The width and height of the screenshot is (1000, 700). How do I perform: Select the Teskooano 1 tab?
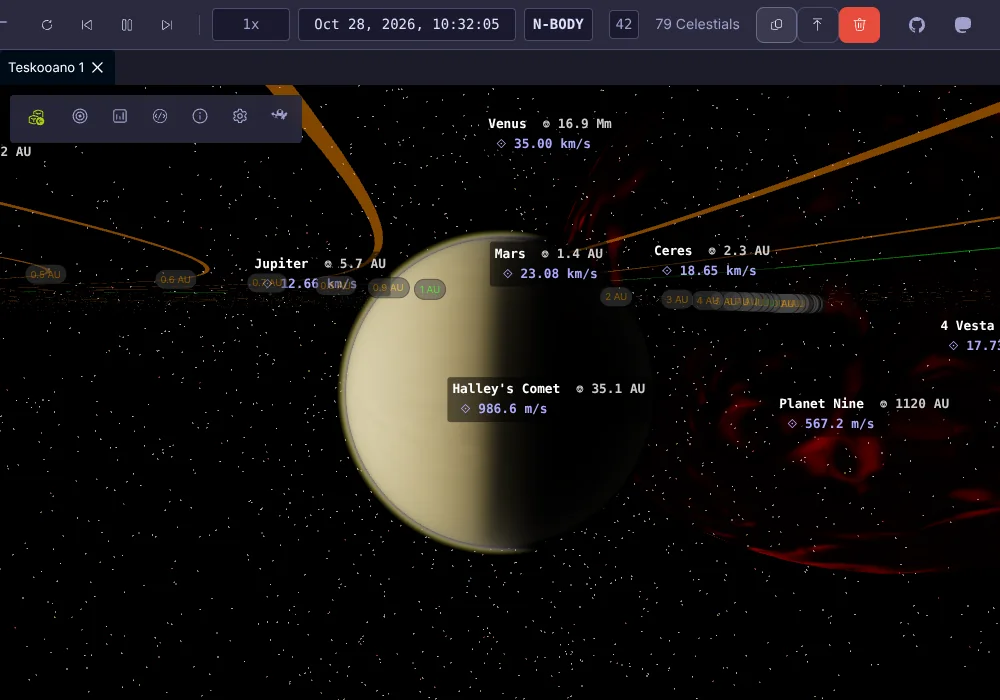tap(46, 68)
